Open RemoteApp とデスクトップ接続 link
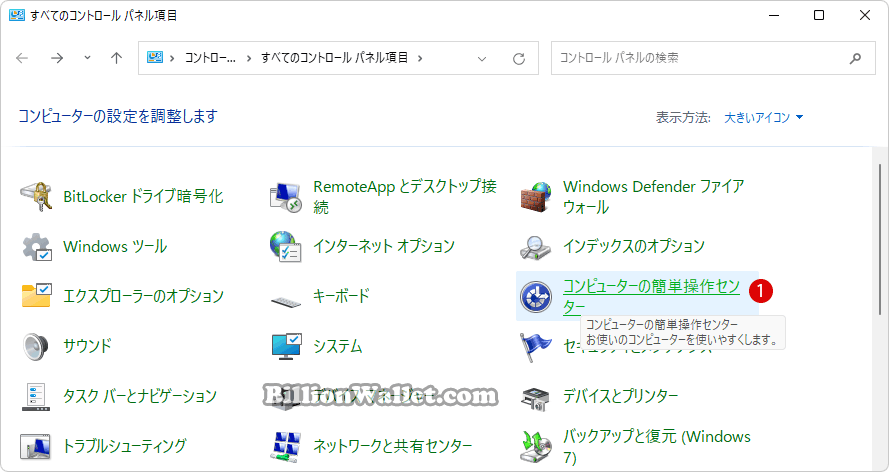Viewport: 889px width, 472px height. pyautogui.click(x=405, y=197)
